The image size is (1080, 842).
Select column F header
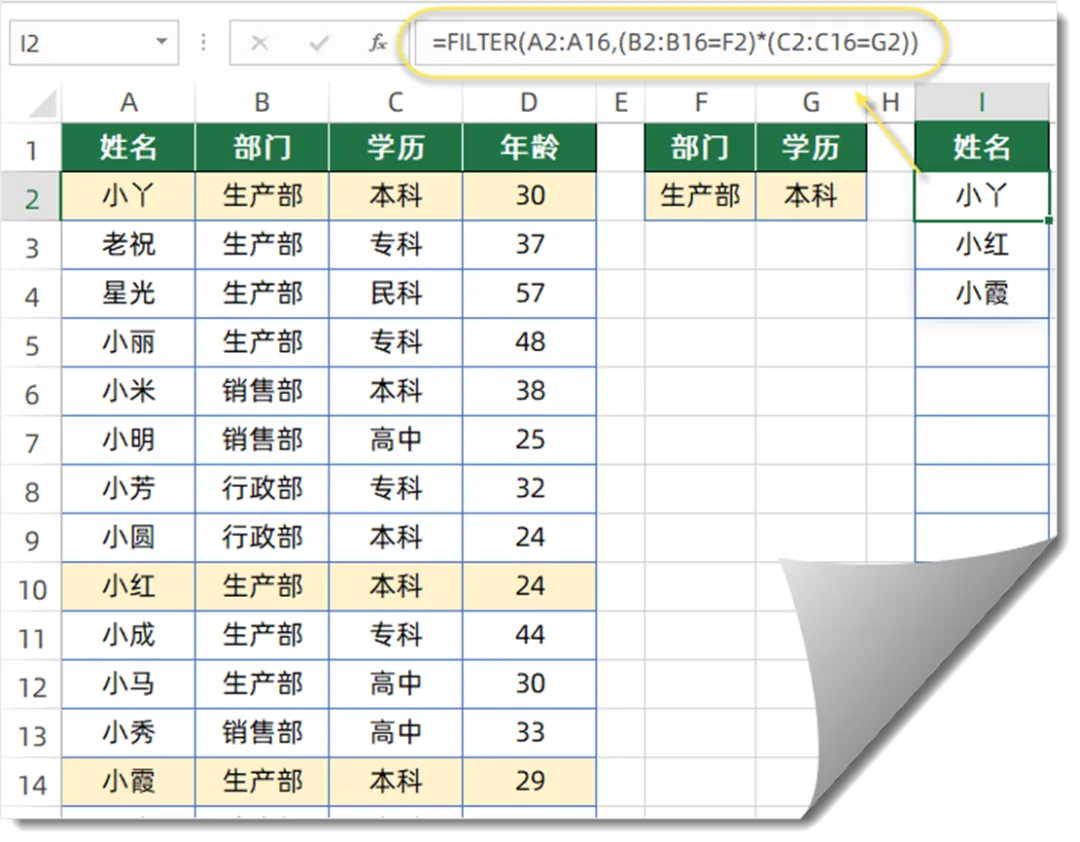coord(700,103)
